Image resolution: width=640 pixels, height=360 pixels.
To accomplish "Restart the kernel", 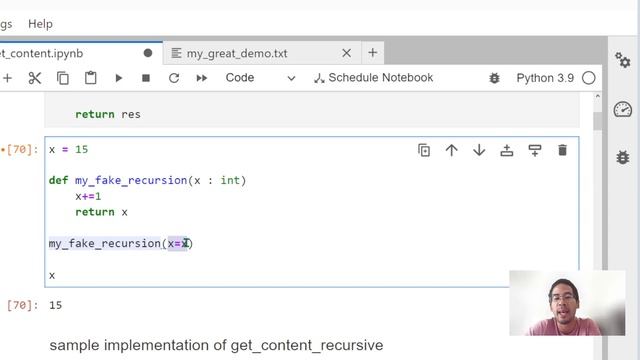I will click(174, 78).
